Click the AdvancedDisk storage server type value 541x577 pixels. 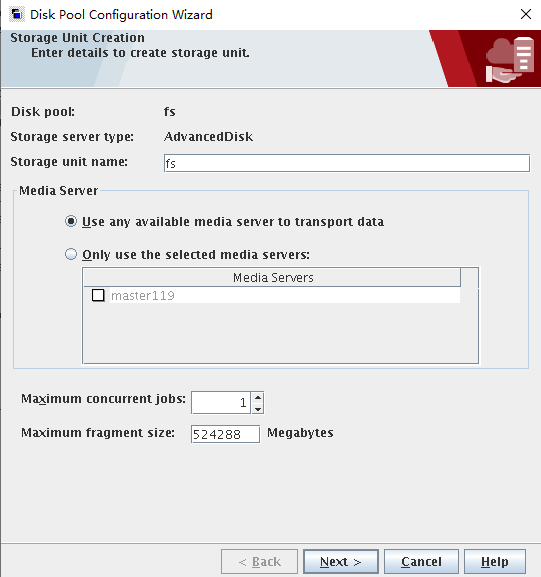208,137
